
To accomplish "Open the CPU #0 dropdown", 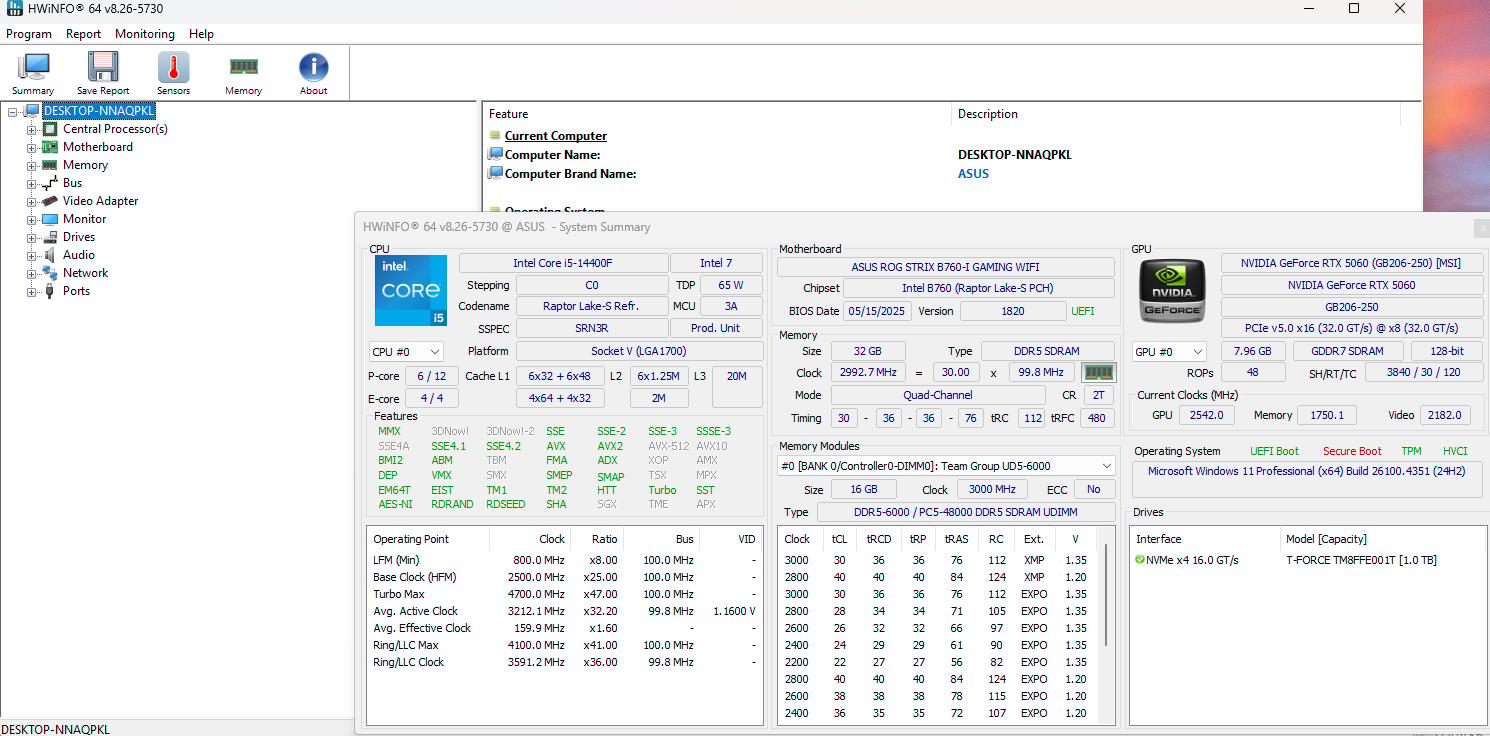I will (406, 352).
